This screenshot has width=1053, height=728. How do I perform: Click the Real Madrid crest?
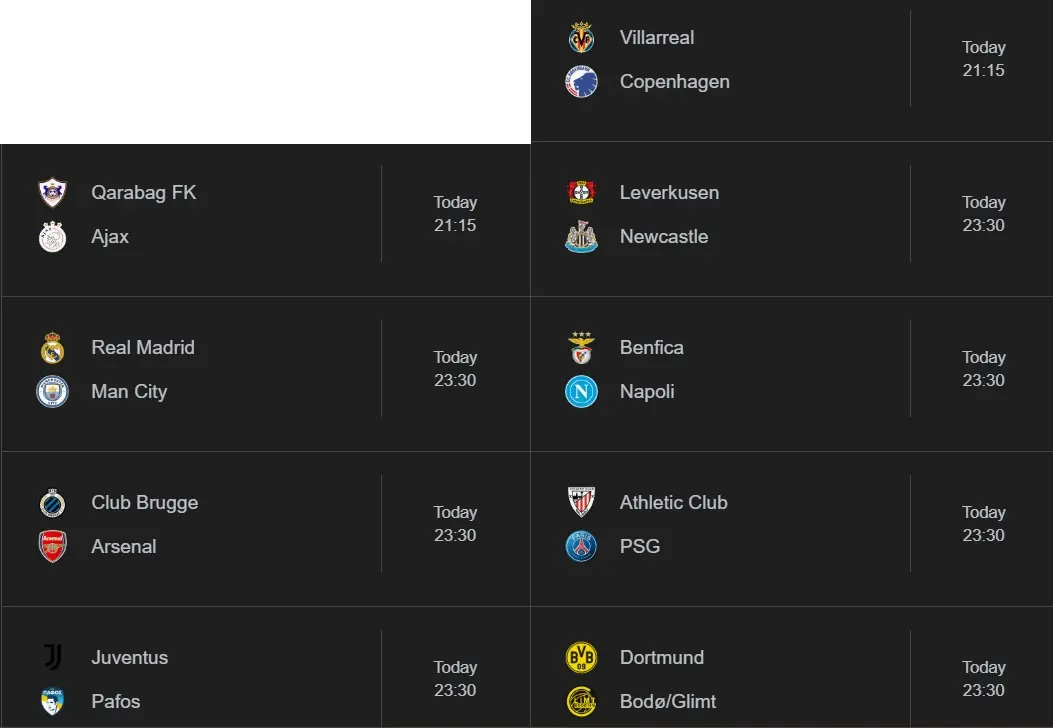[52, 348]
